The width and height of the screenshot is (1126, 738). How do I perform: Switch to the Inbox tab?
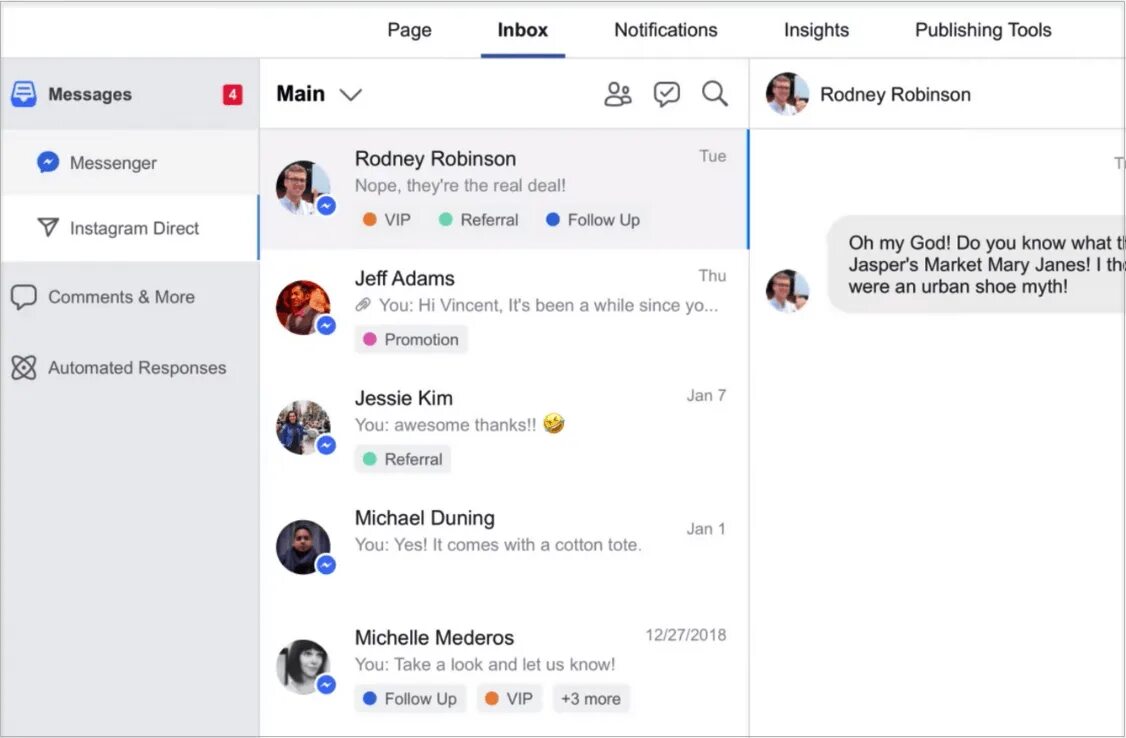522,30
